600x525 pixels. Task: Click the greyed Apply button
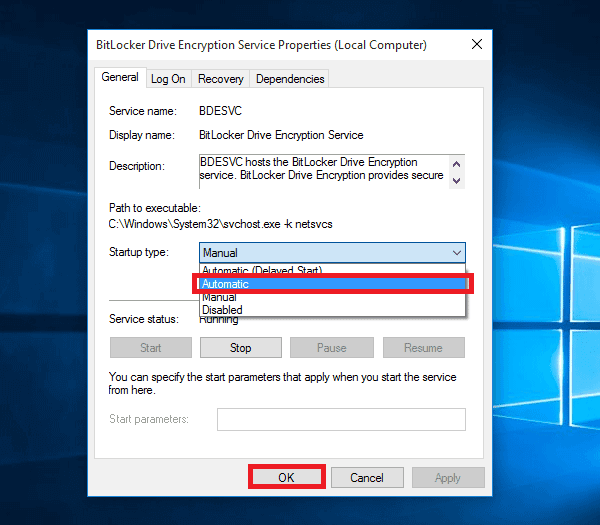point(448,478)
